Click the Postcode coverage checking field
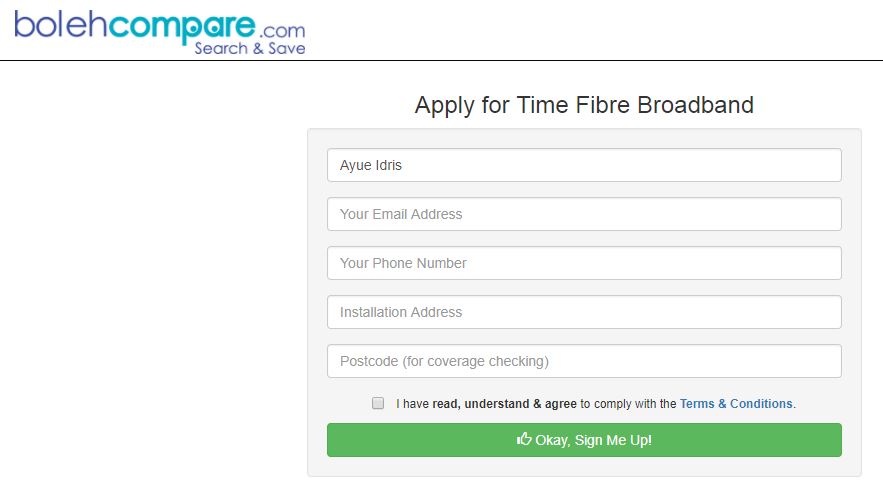 point(584,361)
